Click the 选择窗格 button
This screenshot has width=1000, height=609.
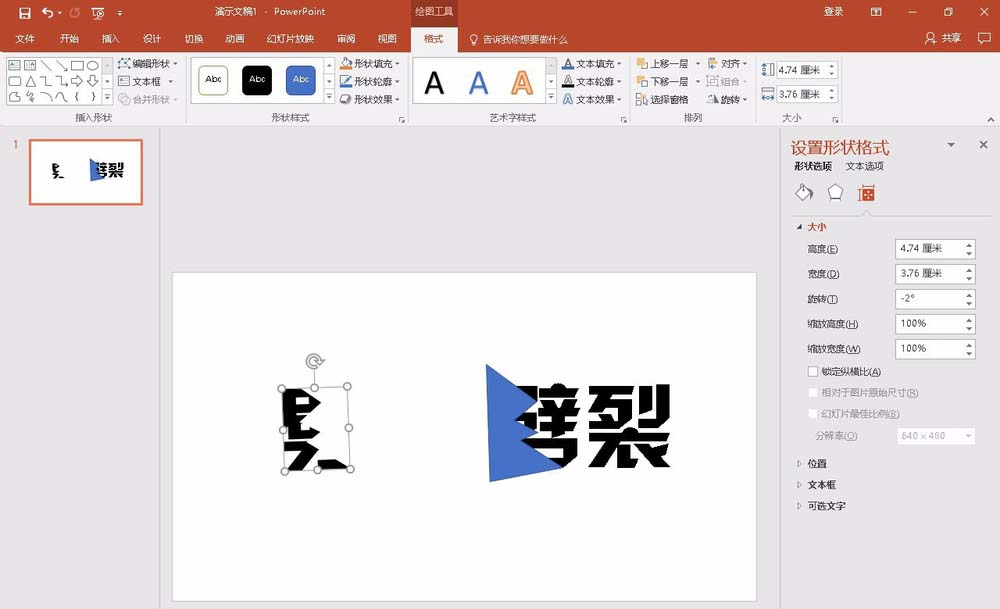pyautogui.click(x=662, y=99)
